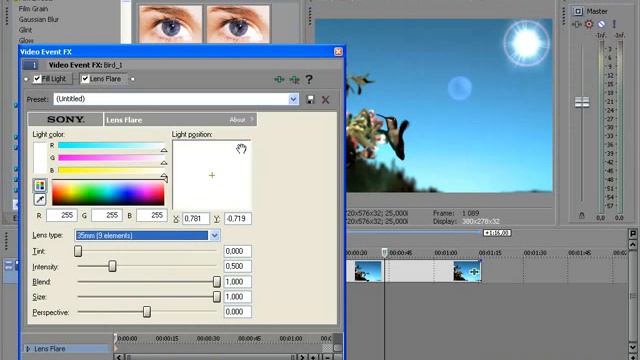Image resolution: width=640 pixels, height=360 pixels.
Task: Select the first bird clip on timeline
Action: pyautogui.click(x=368, y=272)
